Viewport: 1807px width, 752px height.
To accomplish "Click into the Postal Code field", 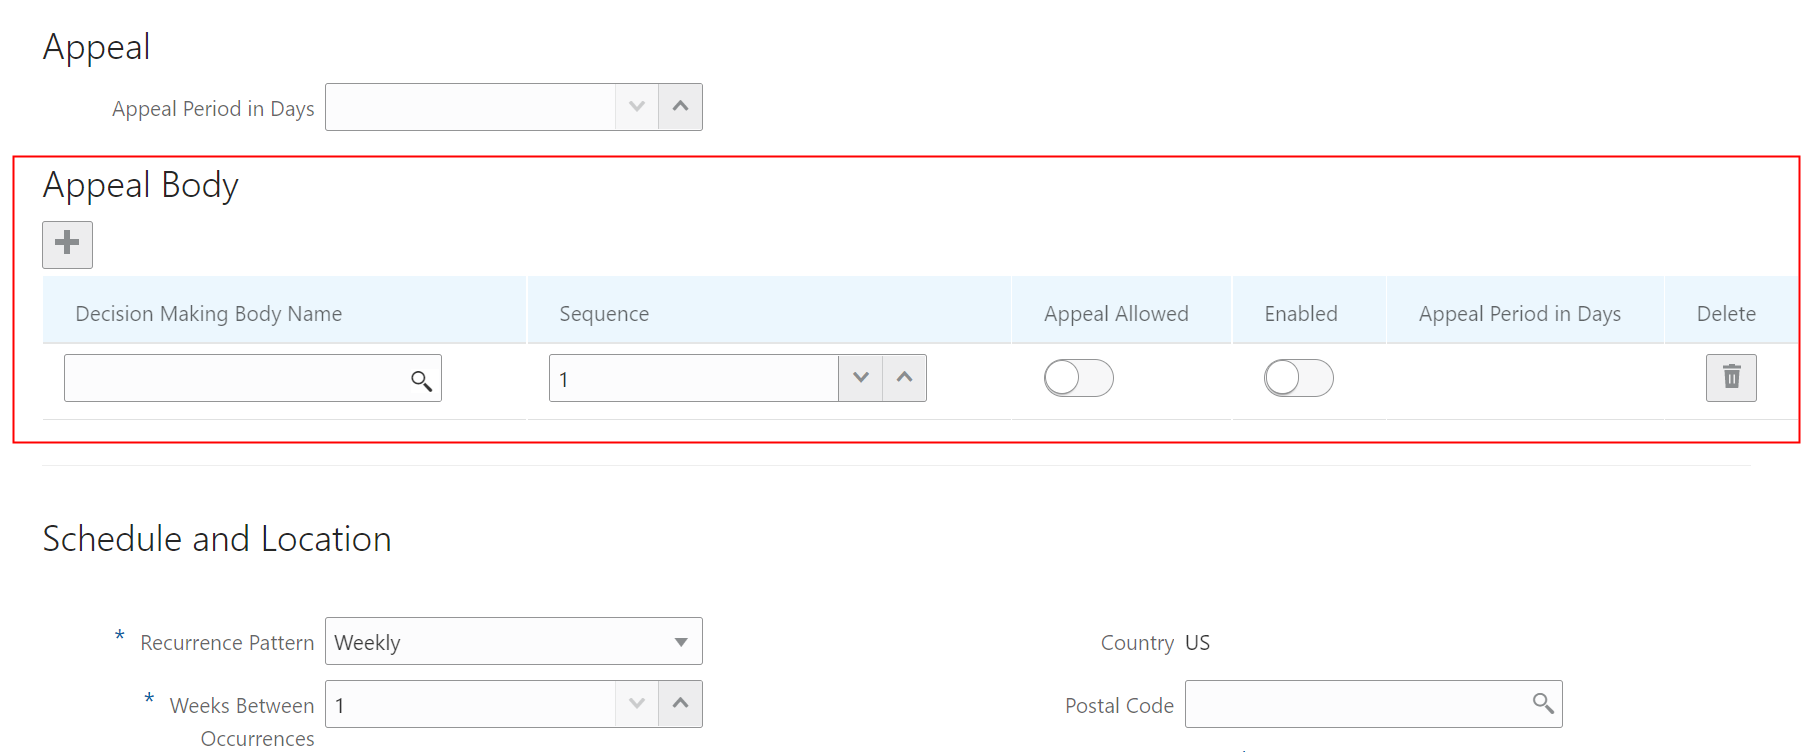I will pyautogui.click(x=1355, y=704).
